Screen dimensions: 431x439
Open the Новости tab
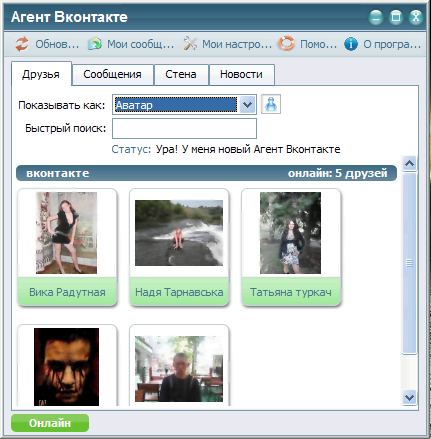241,74
